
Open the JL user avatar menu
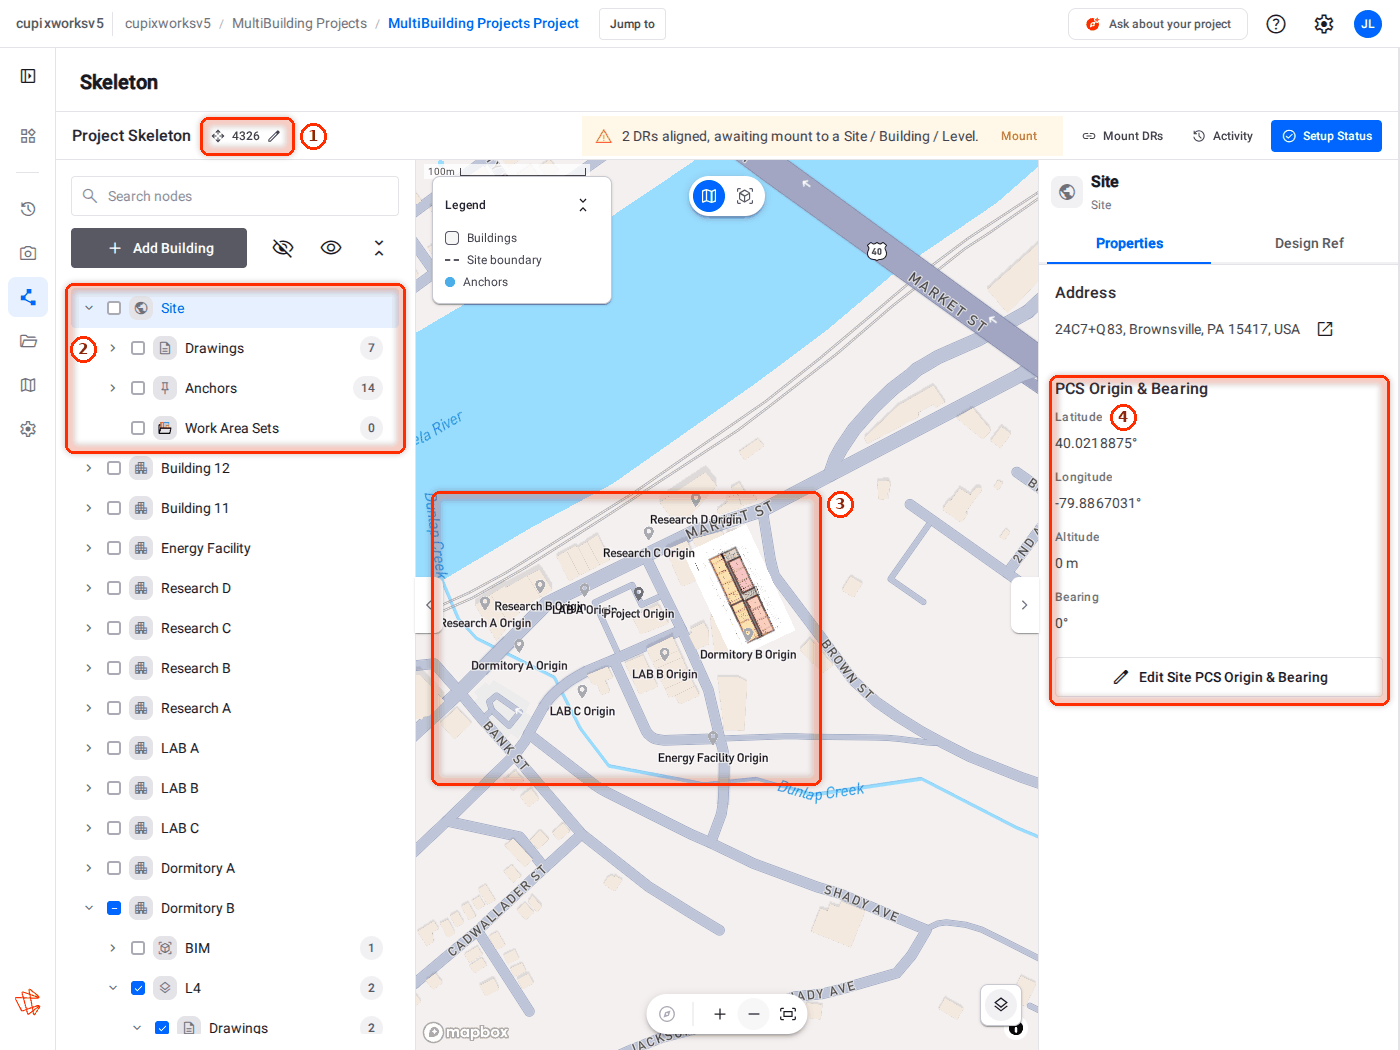click(1368, 24)
